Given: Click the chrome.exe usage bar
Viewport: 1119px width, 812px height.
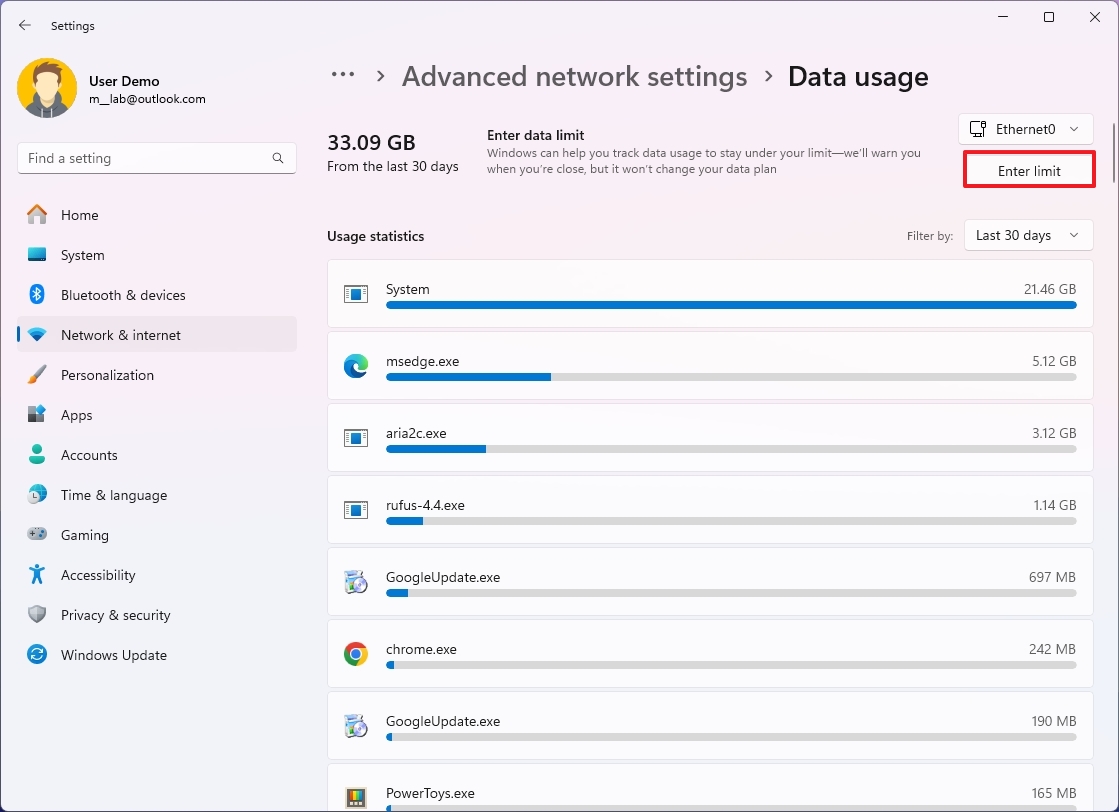Looking at the screenshot, I should pyautogui.click(x=731, y=665).
